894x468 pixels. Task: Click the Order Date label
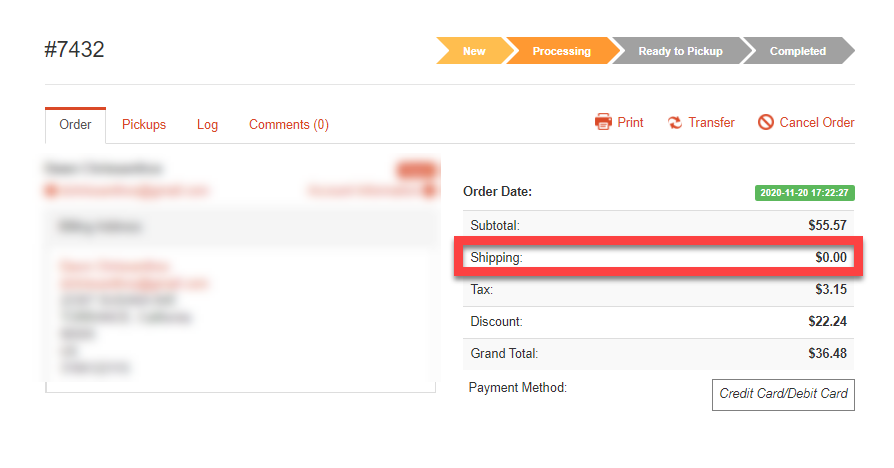[x=497, y=192]
